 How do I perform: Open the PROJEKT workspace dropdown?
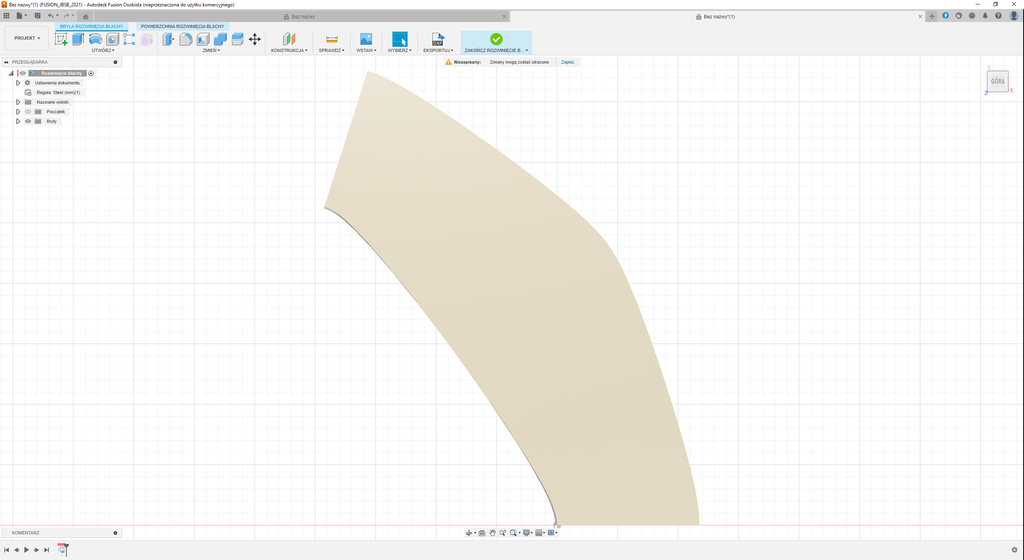coord(27,38)
